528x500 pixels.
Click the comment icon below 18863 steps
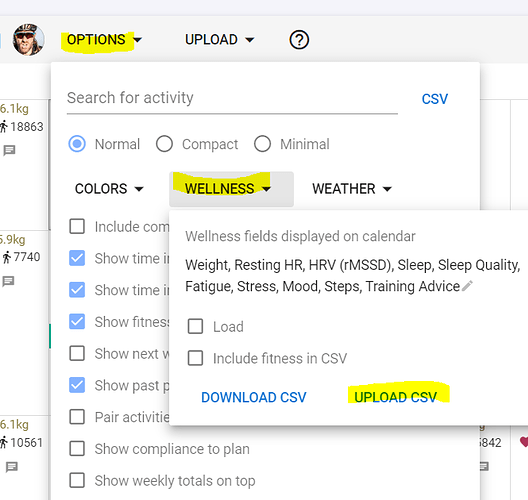pos(9,150)
